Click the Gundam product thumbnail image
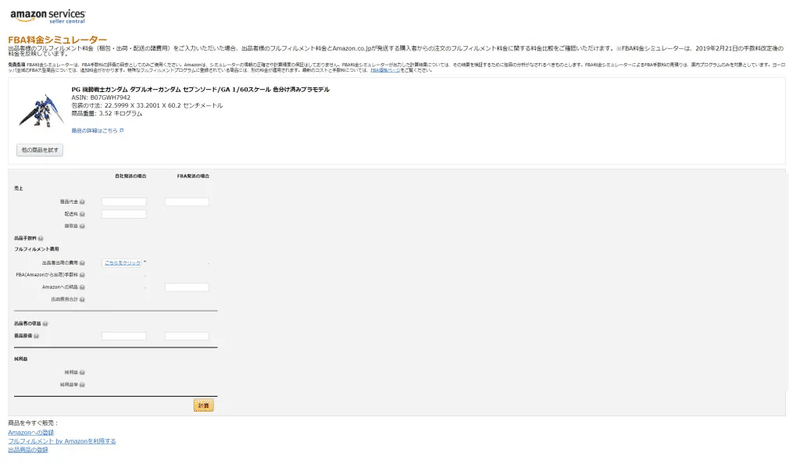Screen dimensions: 800x463 (41, 110)
